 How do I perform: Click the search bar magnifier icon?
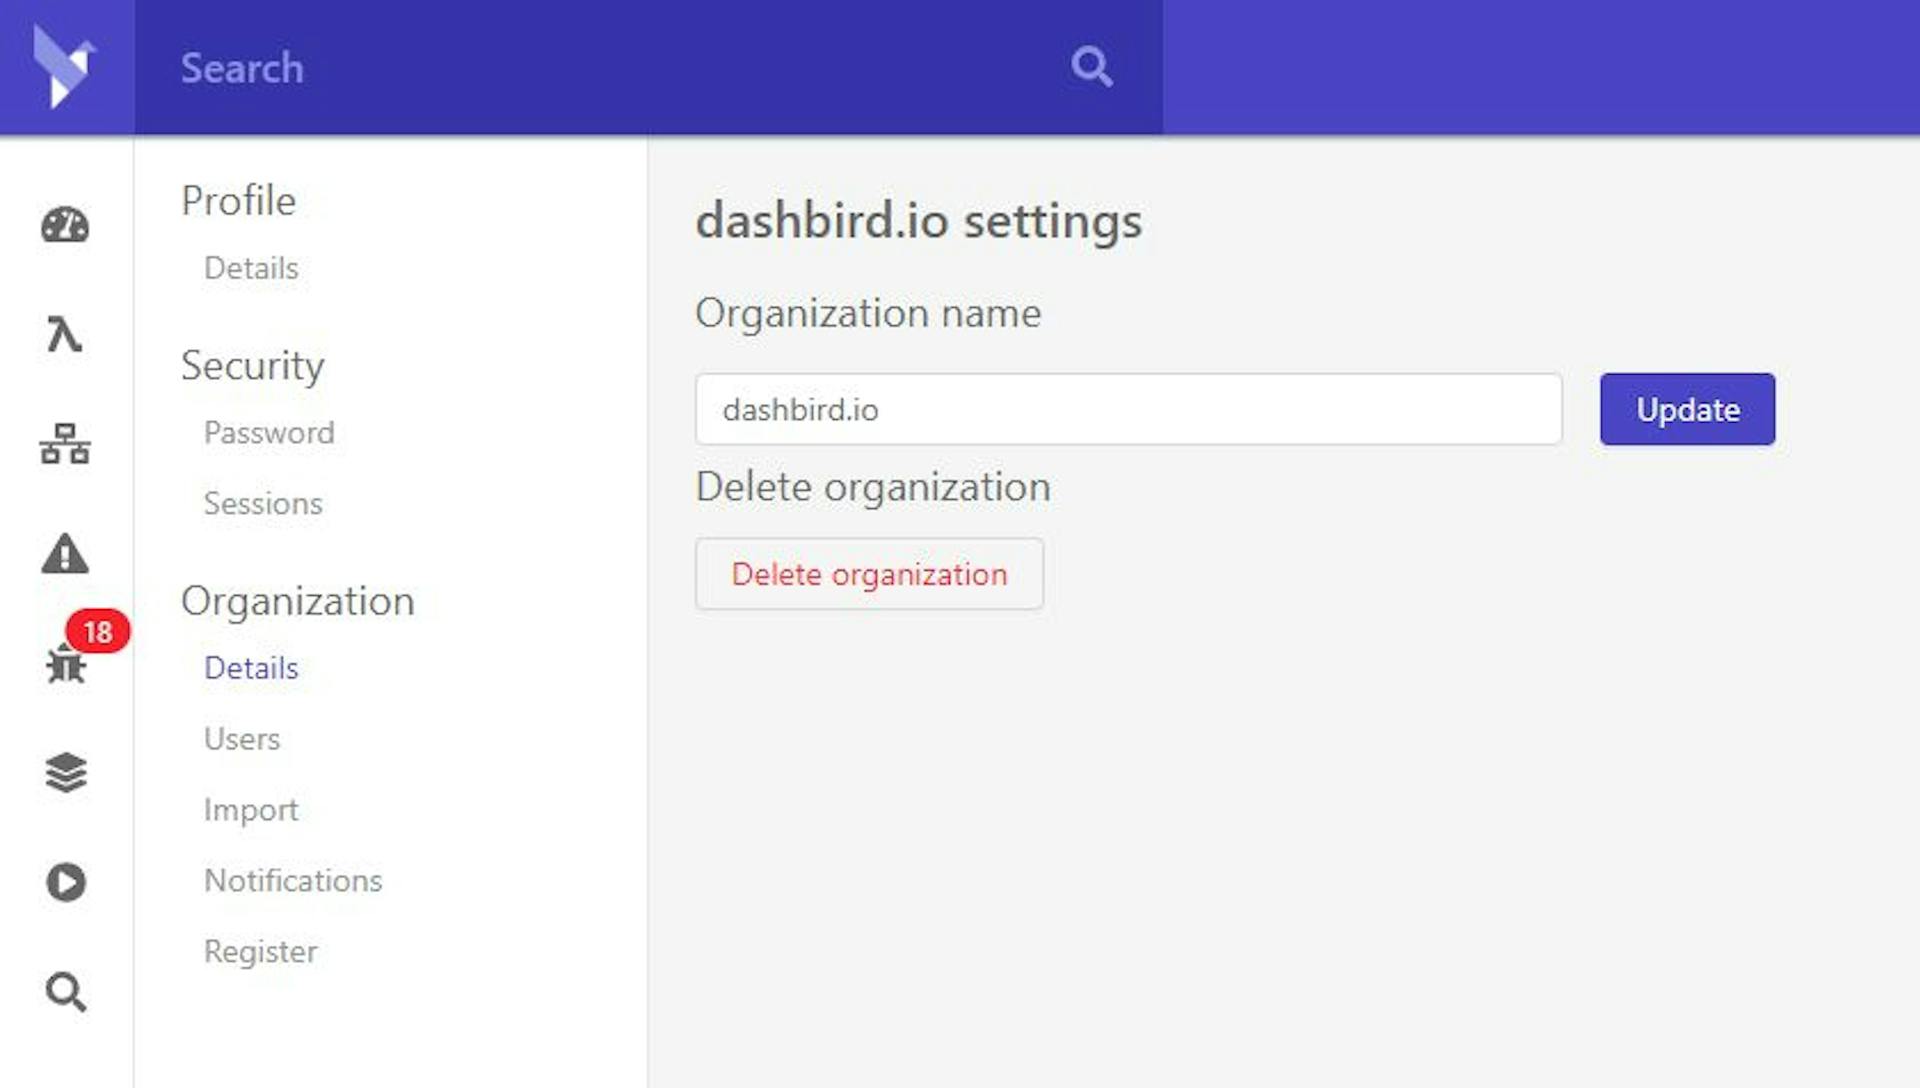(1091, 67)
